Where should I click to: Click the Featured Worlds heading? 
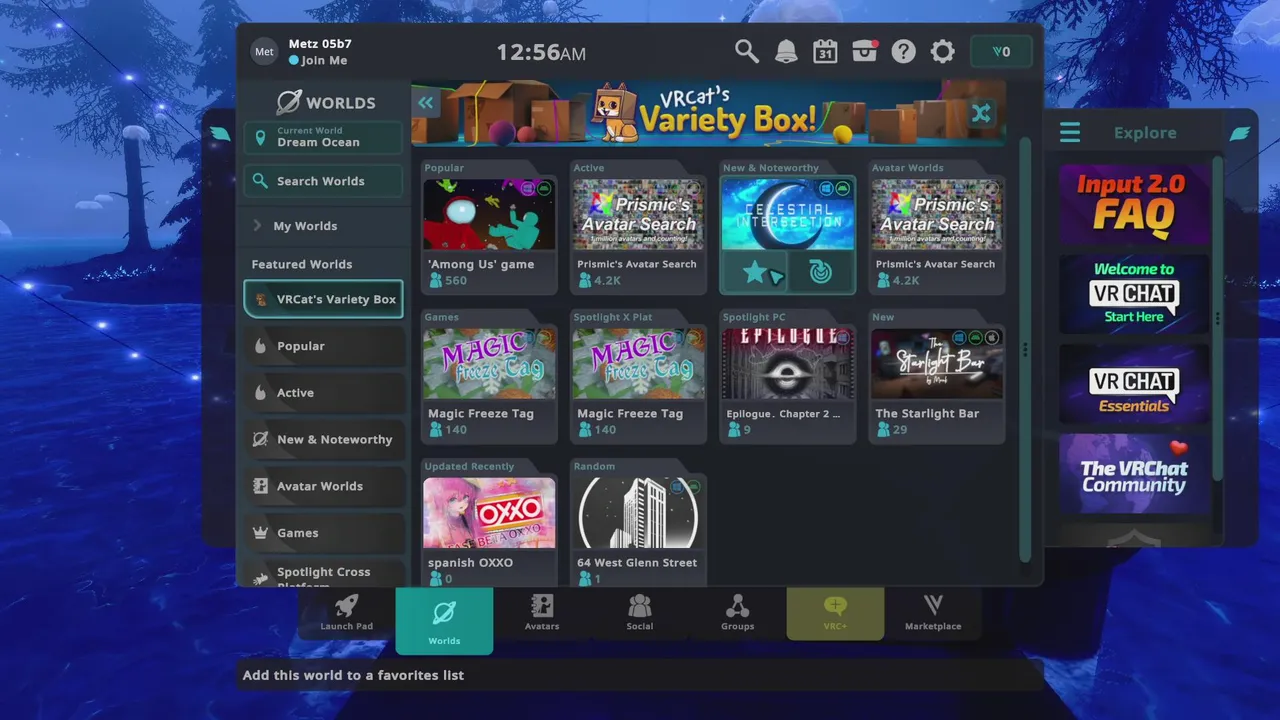point(302,264)
